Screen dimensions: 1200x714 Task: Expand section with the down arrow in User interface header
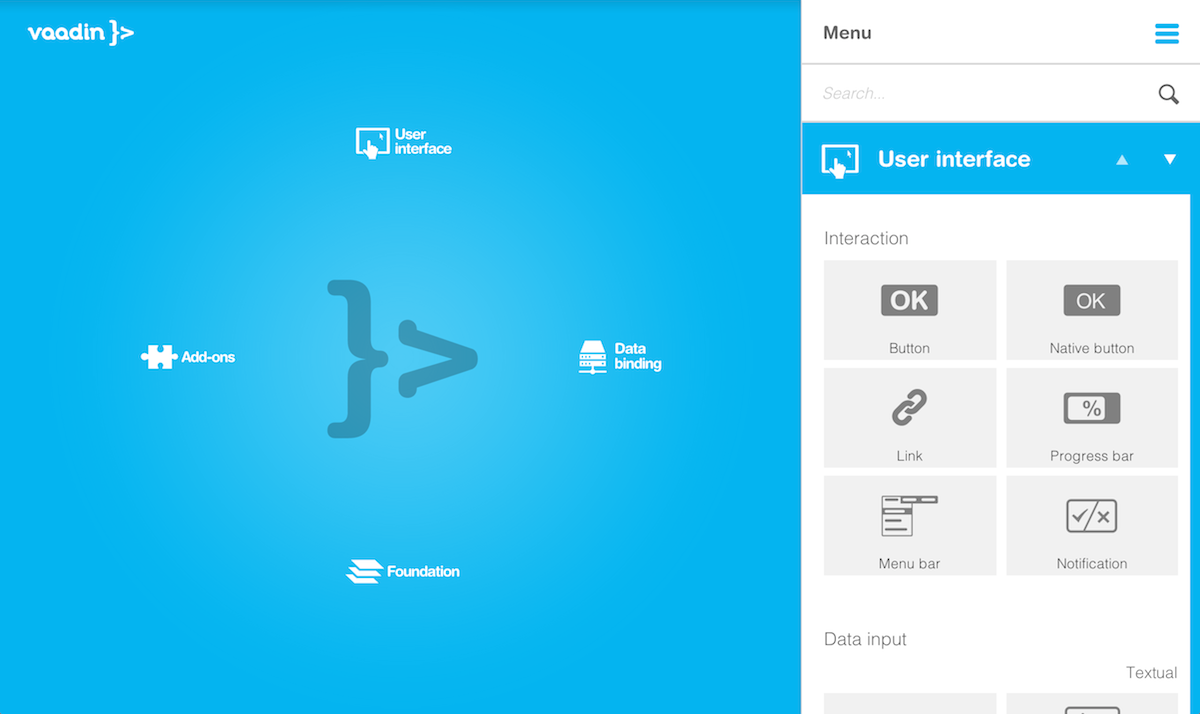(1170, 160)
